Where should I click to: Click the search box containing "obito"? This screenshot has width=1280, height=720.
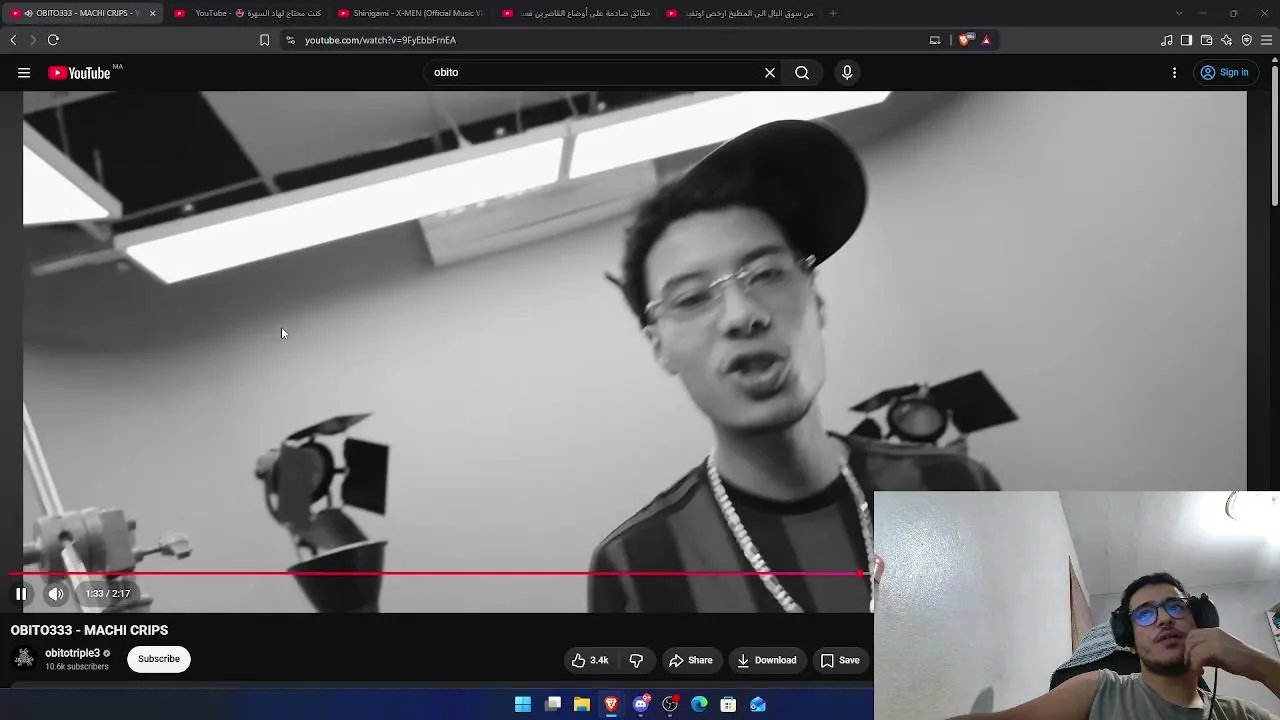pyautogui.click(x=593, y=73)
